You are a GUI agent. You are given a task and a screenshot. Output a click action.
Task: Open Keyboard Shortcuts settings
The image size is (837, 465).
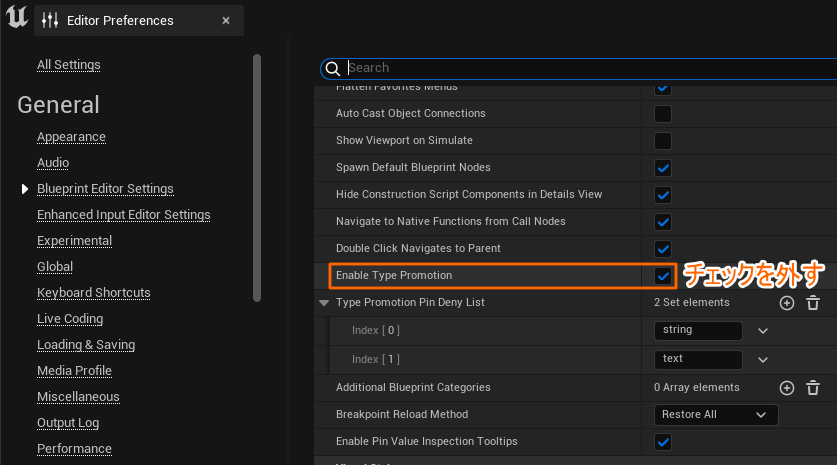[x=93, y=293]
